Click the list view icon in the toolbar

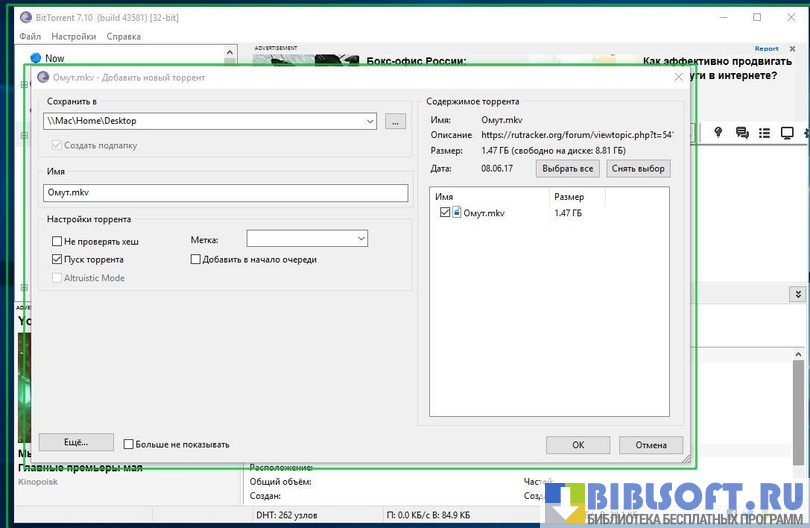click(x=765, y=133)
